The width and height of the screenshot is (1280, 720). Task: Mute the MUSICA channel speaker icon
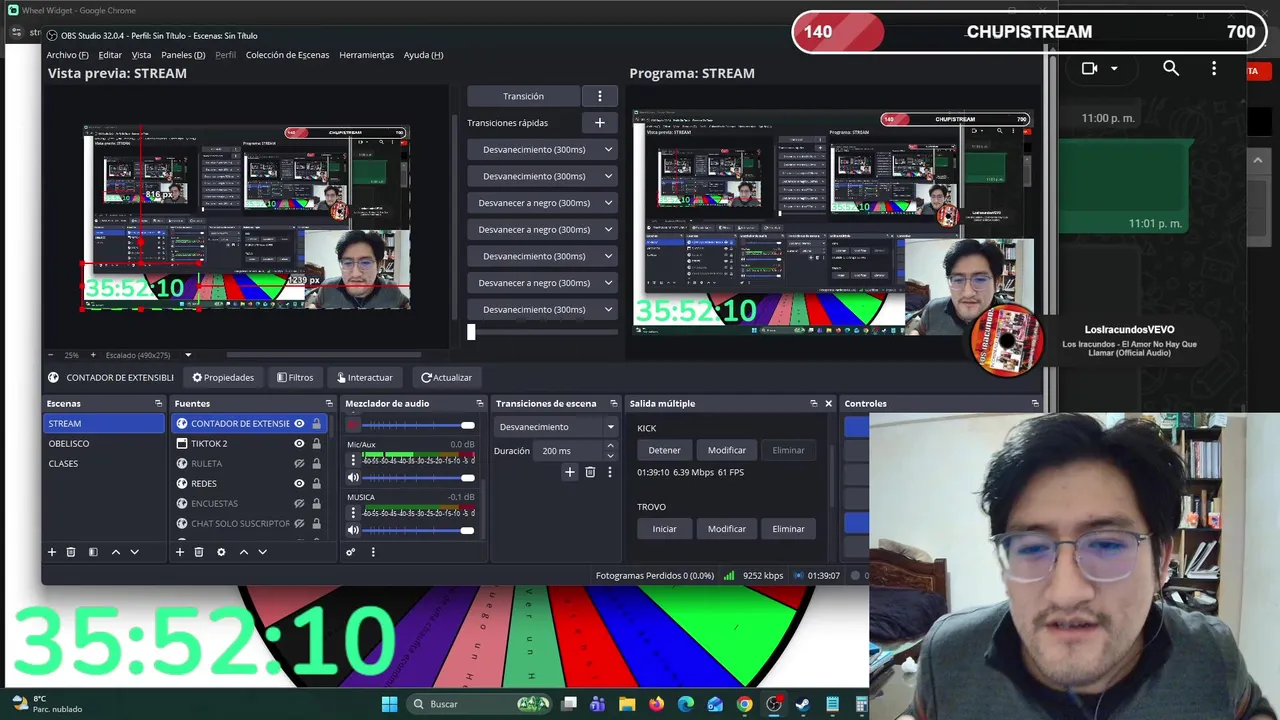pos(353,530)
